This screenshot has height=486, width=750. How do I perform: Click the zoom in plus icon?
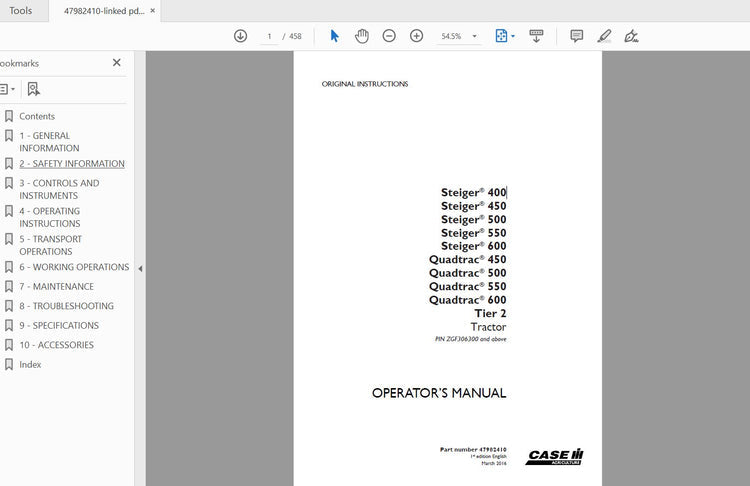(417, 36)
